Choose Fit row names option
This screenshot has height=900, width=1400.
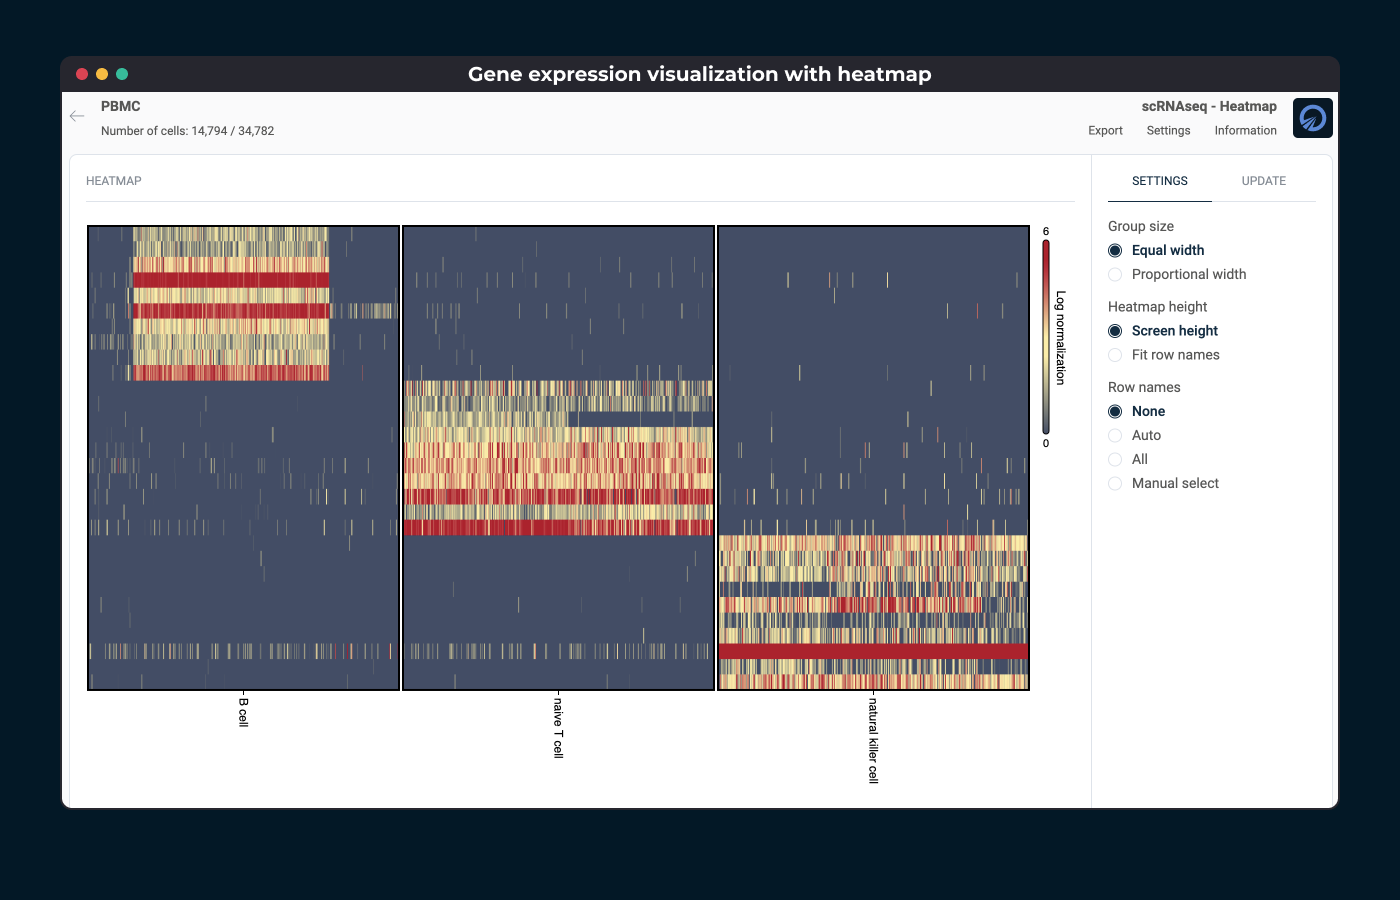tap(1115, 355)
